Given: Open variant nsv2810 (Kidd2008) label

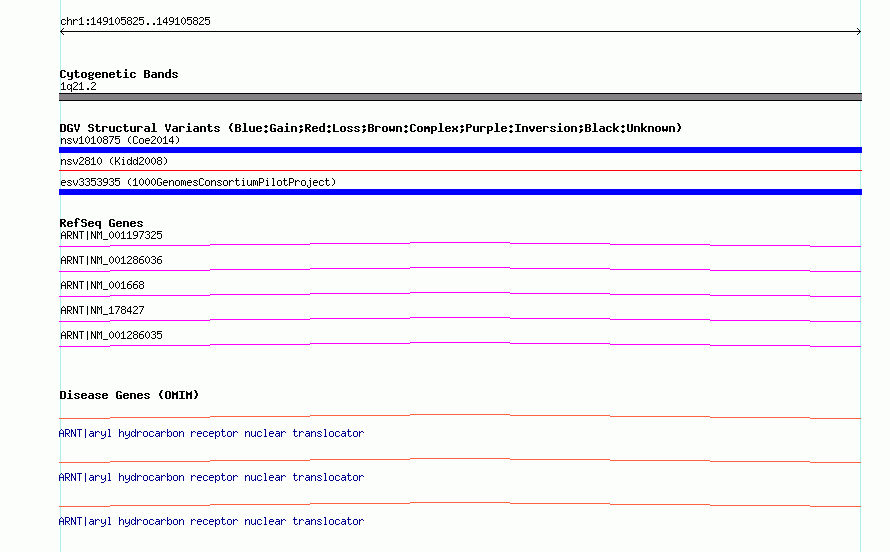Looking at the screenshot, I should click(114, 161).
